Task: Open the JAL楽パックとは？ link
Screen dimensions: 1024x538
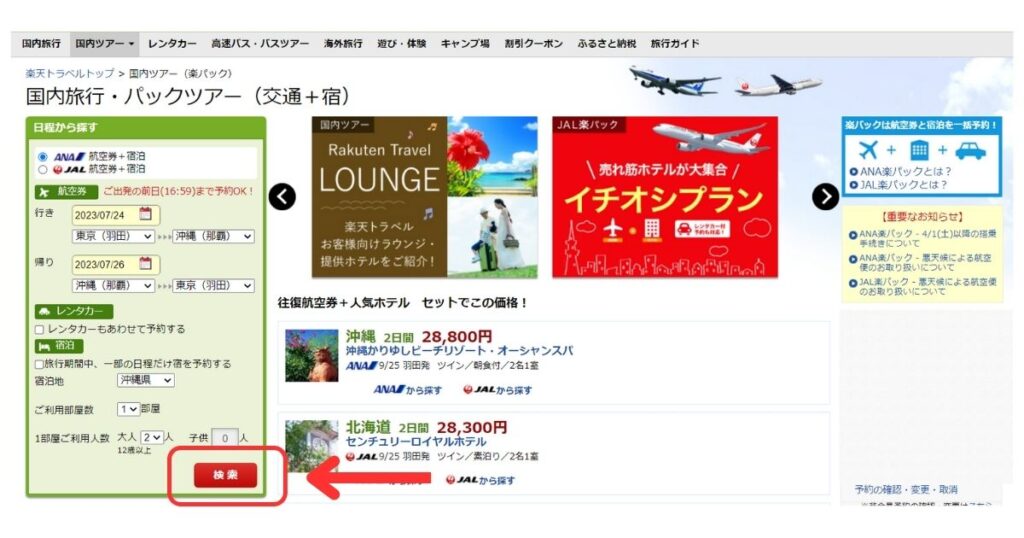Action: click(903, 185)
